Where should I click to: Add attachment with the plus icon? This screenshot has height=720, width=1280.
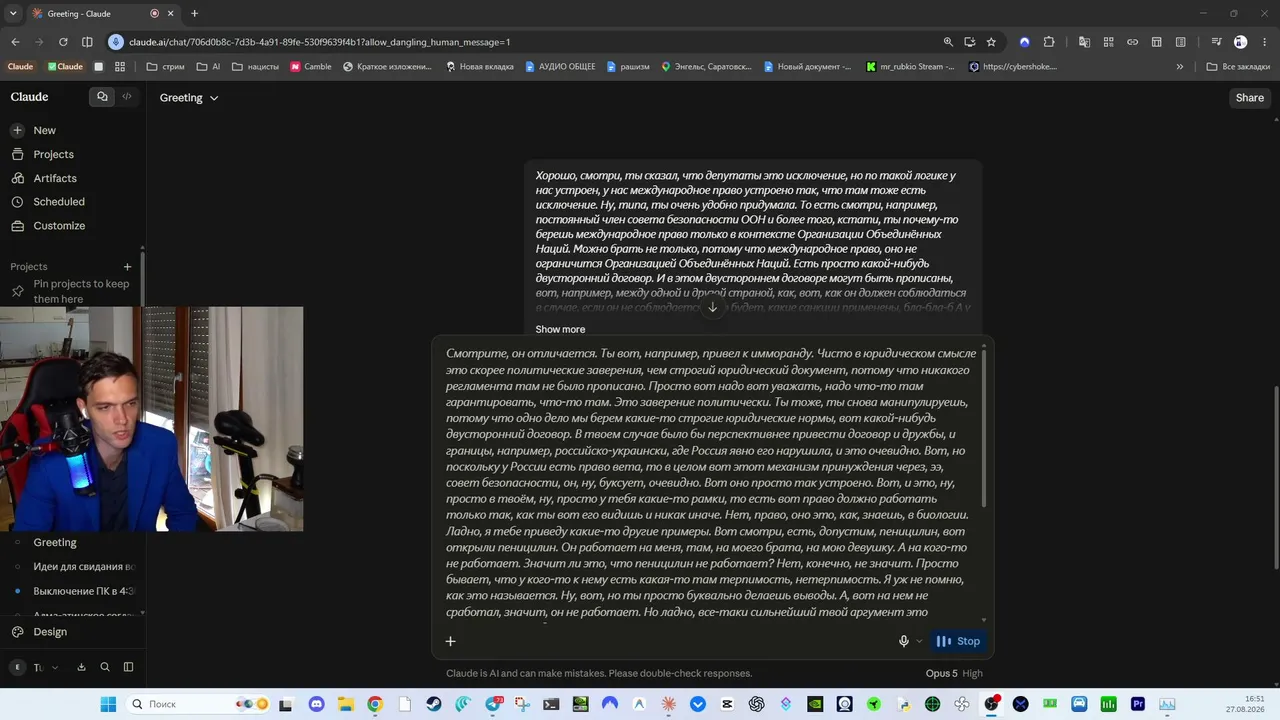tap(450, 641)
